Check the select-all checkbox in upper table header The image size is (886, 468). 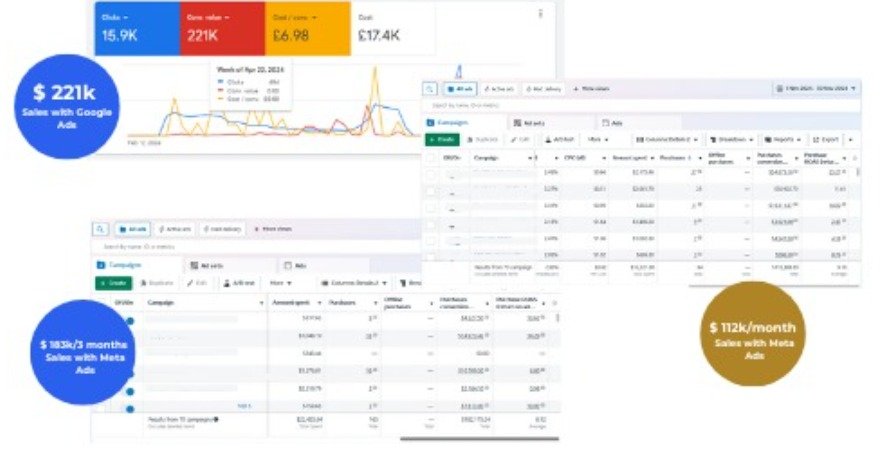click(x=431, y=158)
